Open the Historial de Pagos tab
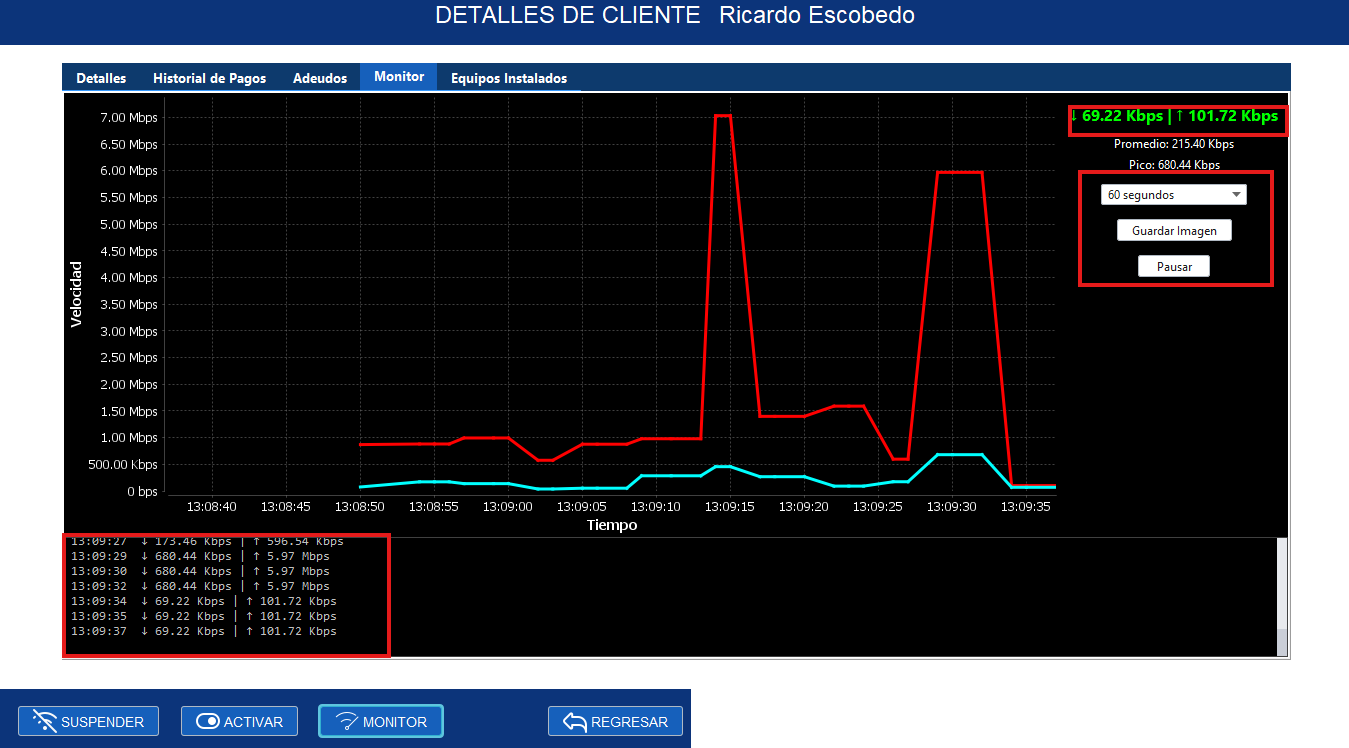 [x=208, y=77]
